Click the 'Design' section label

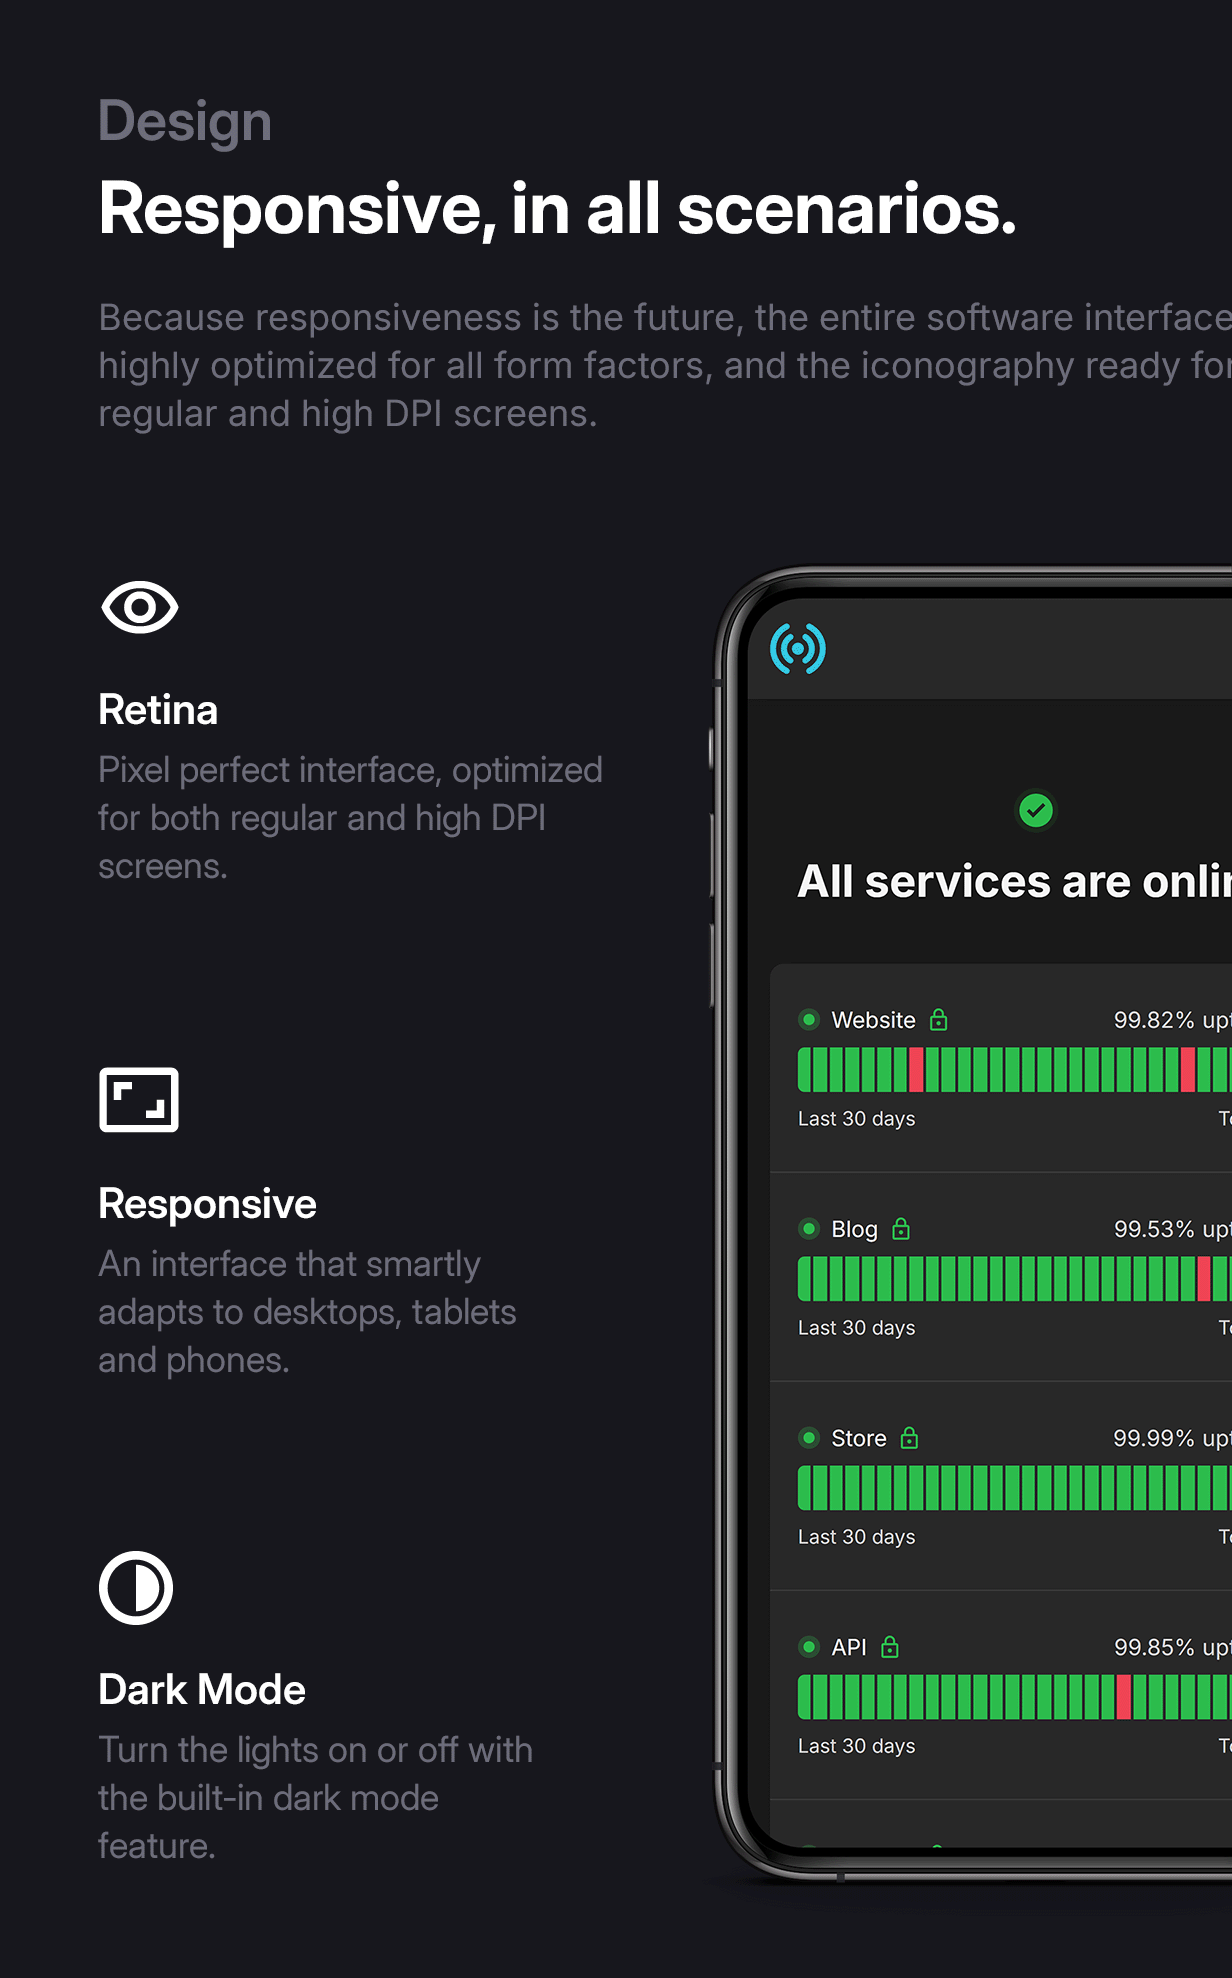click(185, 122)
